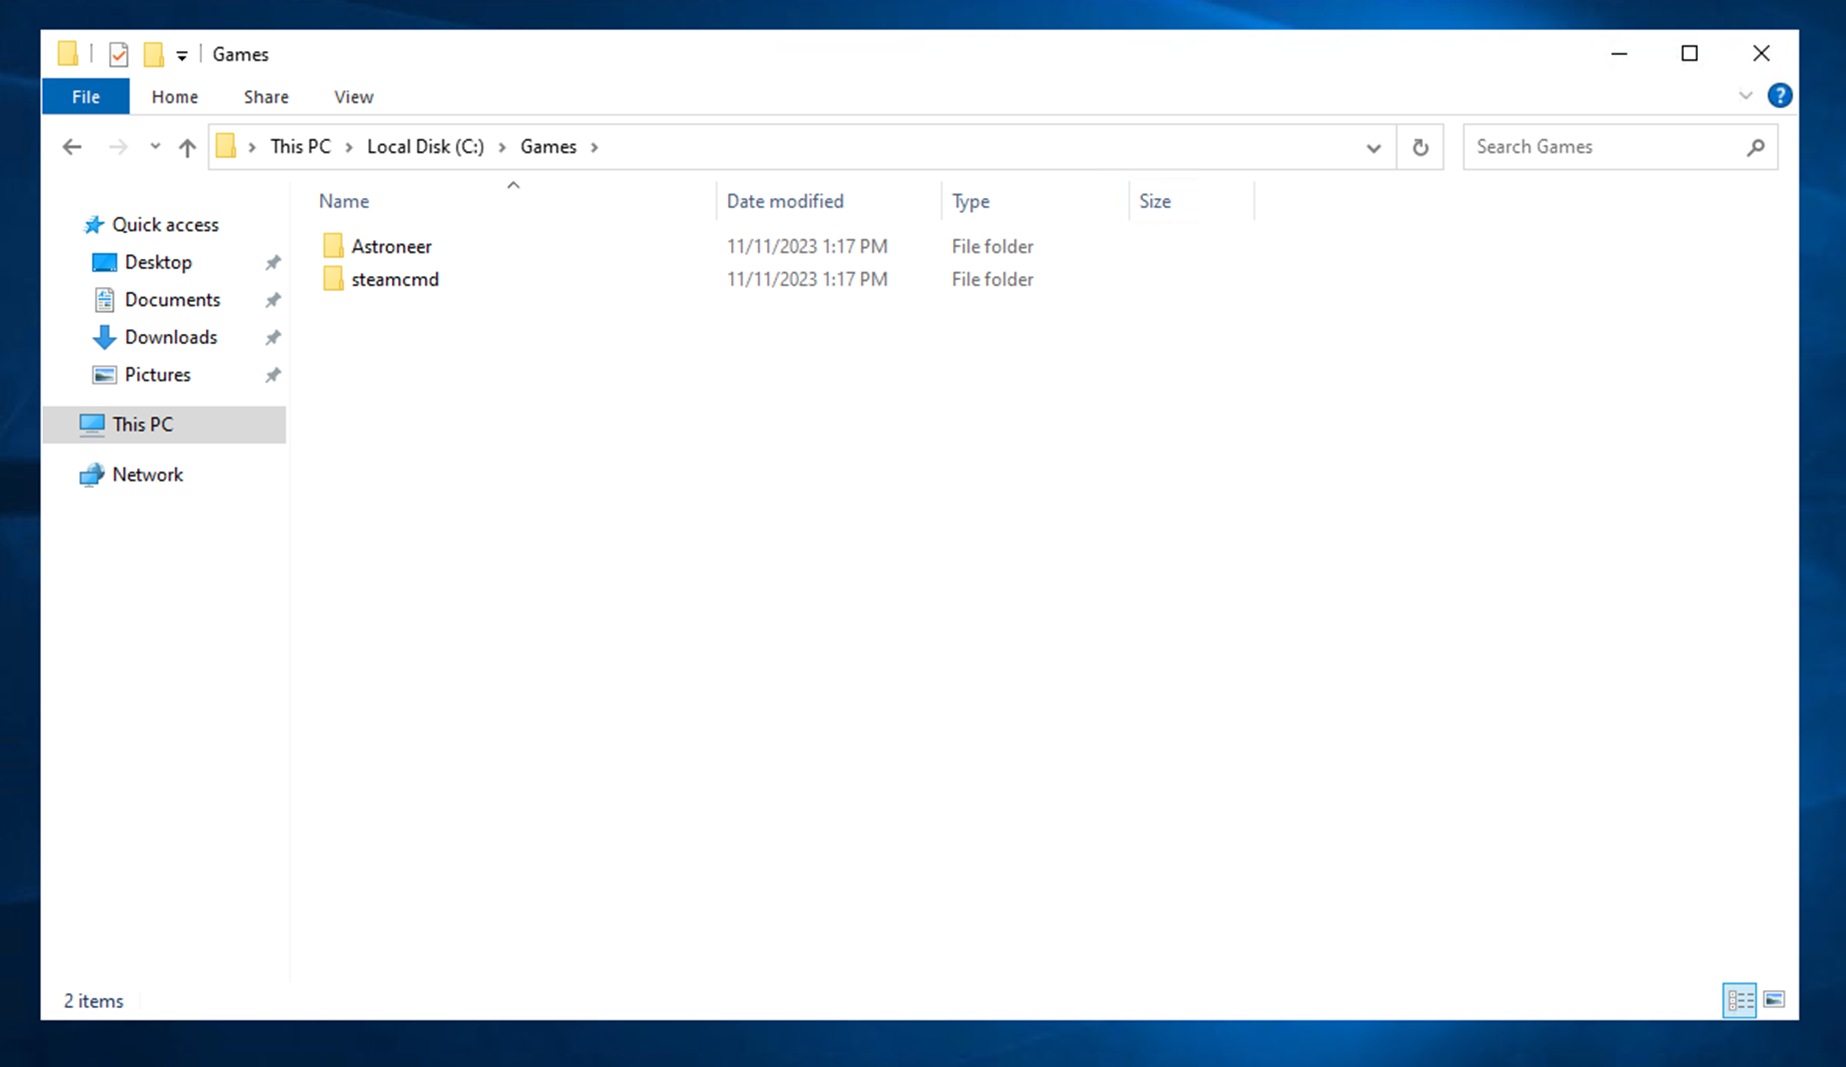The image size is (1846, 1067).
Task: Click the pin icon beside Pictures
Action: coord(272,375)
